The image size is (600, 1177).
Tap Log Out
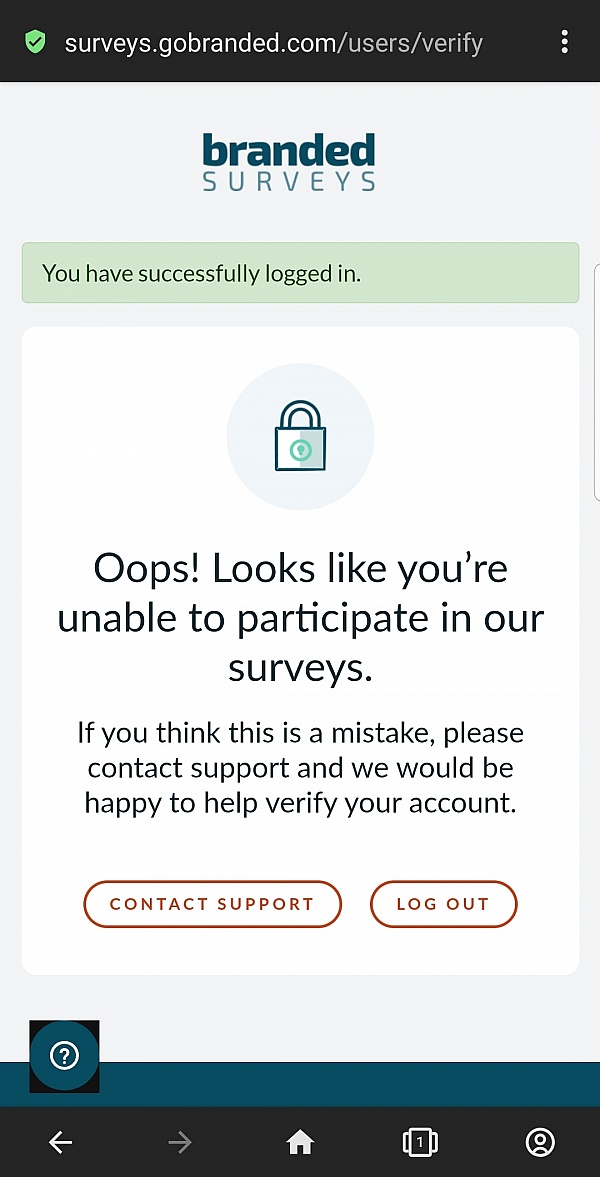[444, 904]
